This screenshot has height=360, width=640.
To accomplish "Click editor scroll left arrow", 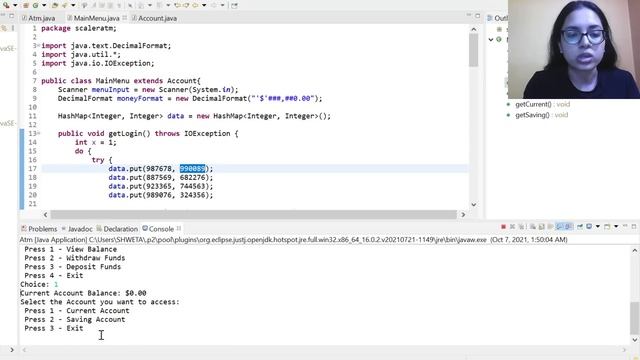I will click(x=45, y=214).
